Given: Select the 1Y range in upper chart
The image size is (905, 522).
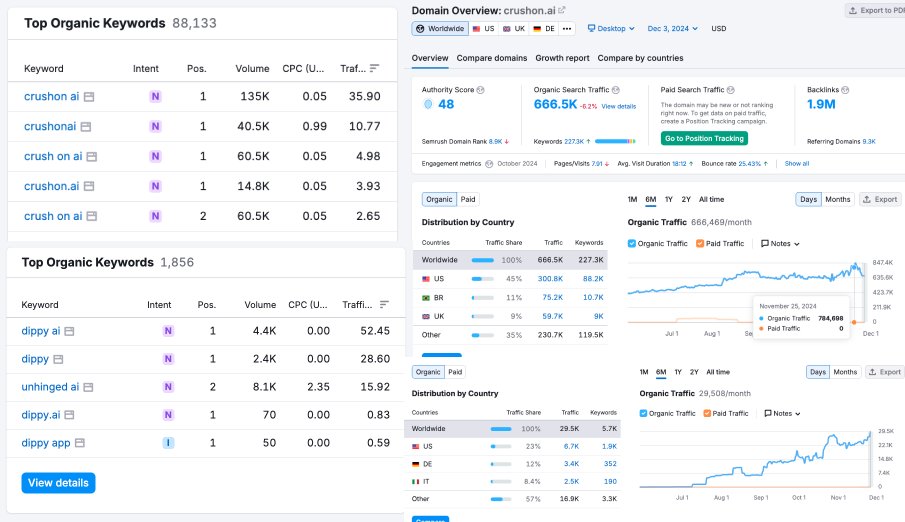Looking at the screenshot, I should pos(669,199).
